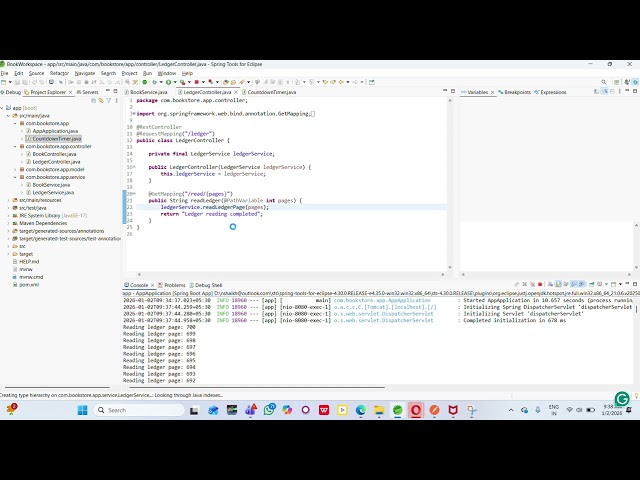
Task: Click the Search magnifier icon in top-right toolbar
Action: [x=604, y=82]
